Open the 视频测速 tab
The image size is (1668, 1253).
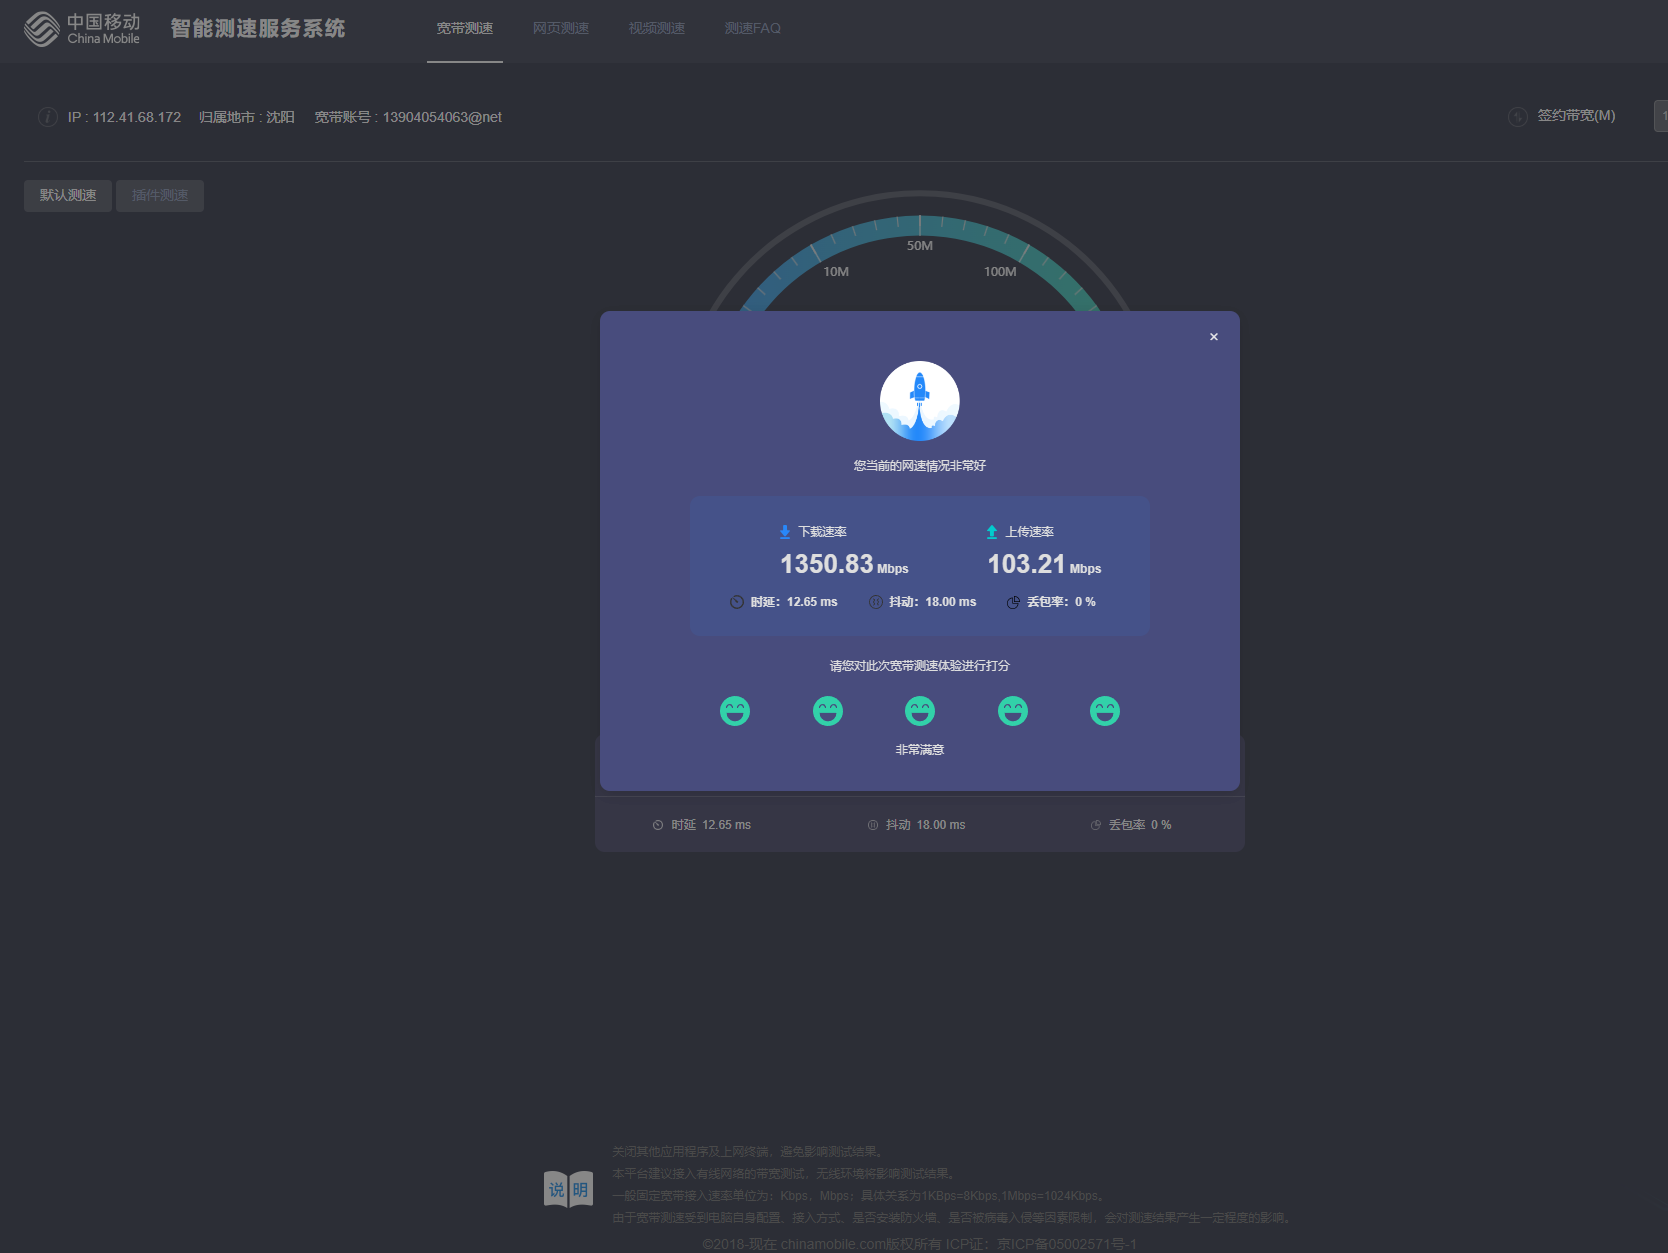tap(656, 29)
